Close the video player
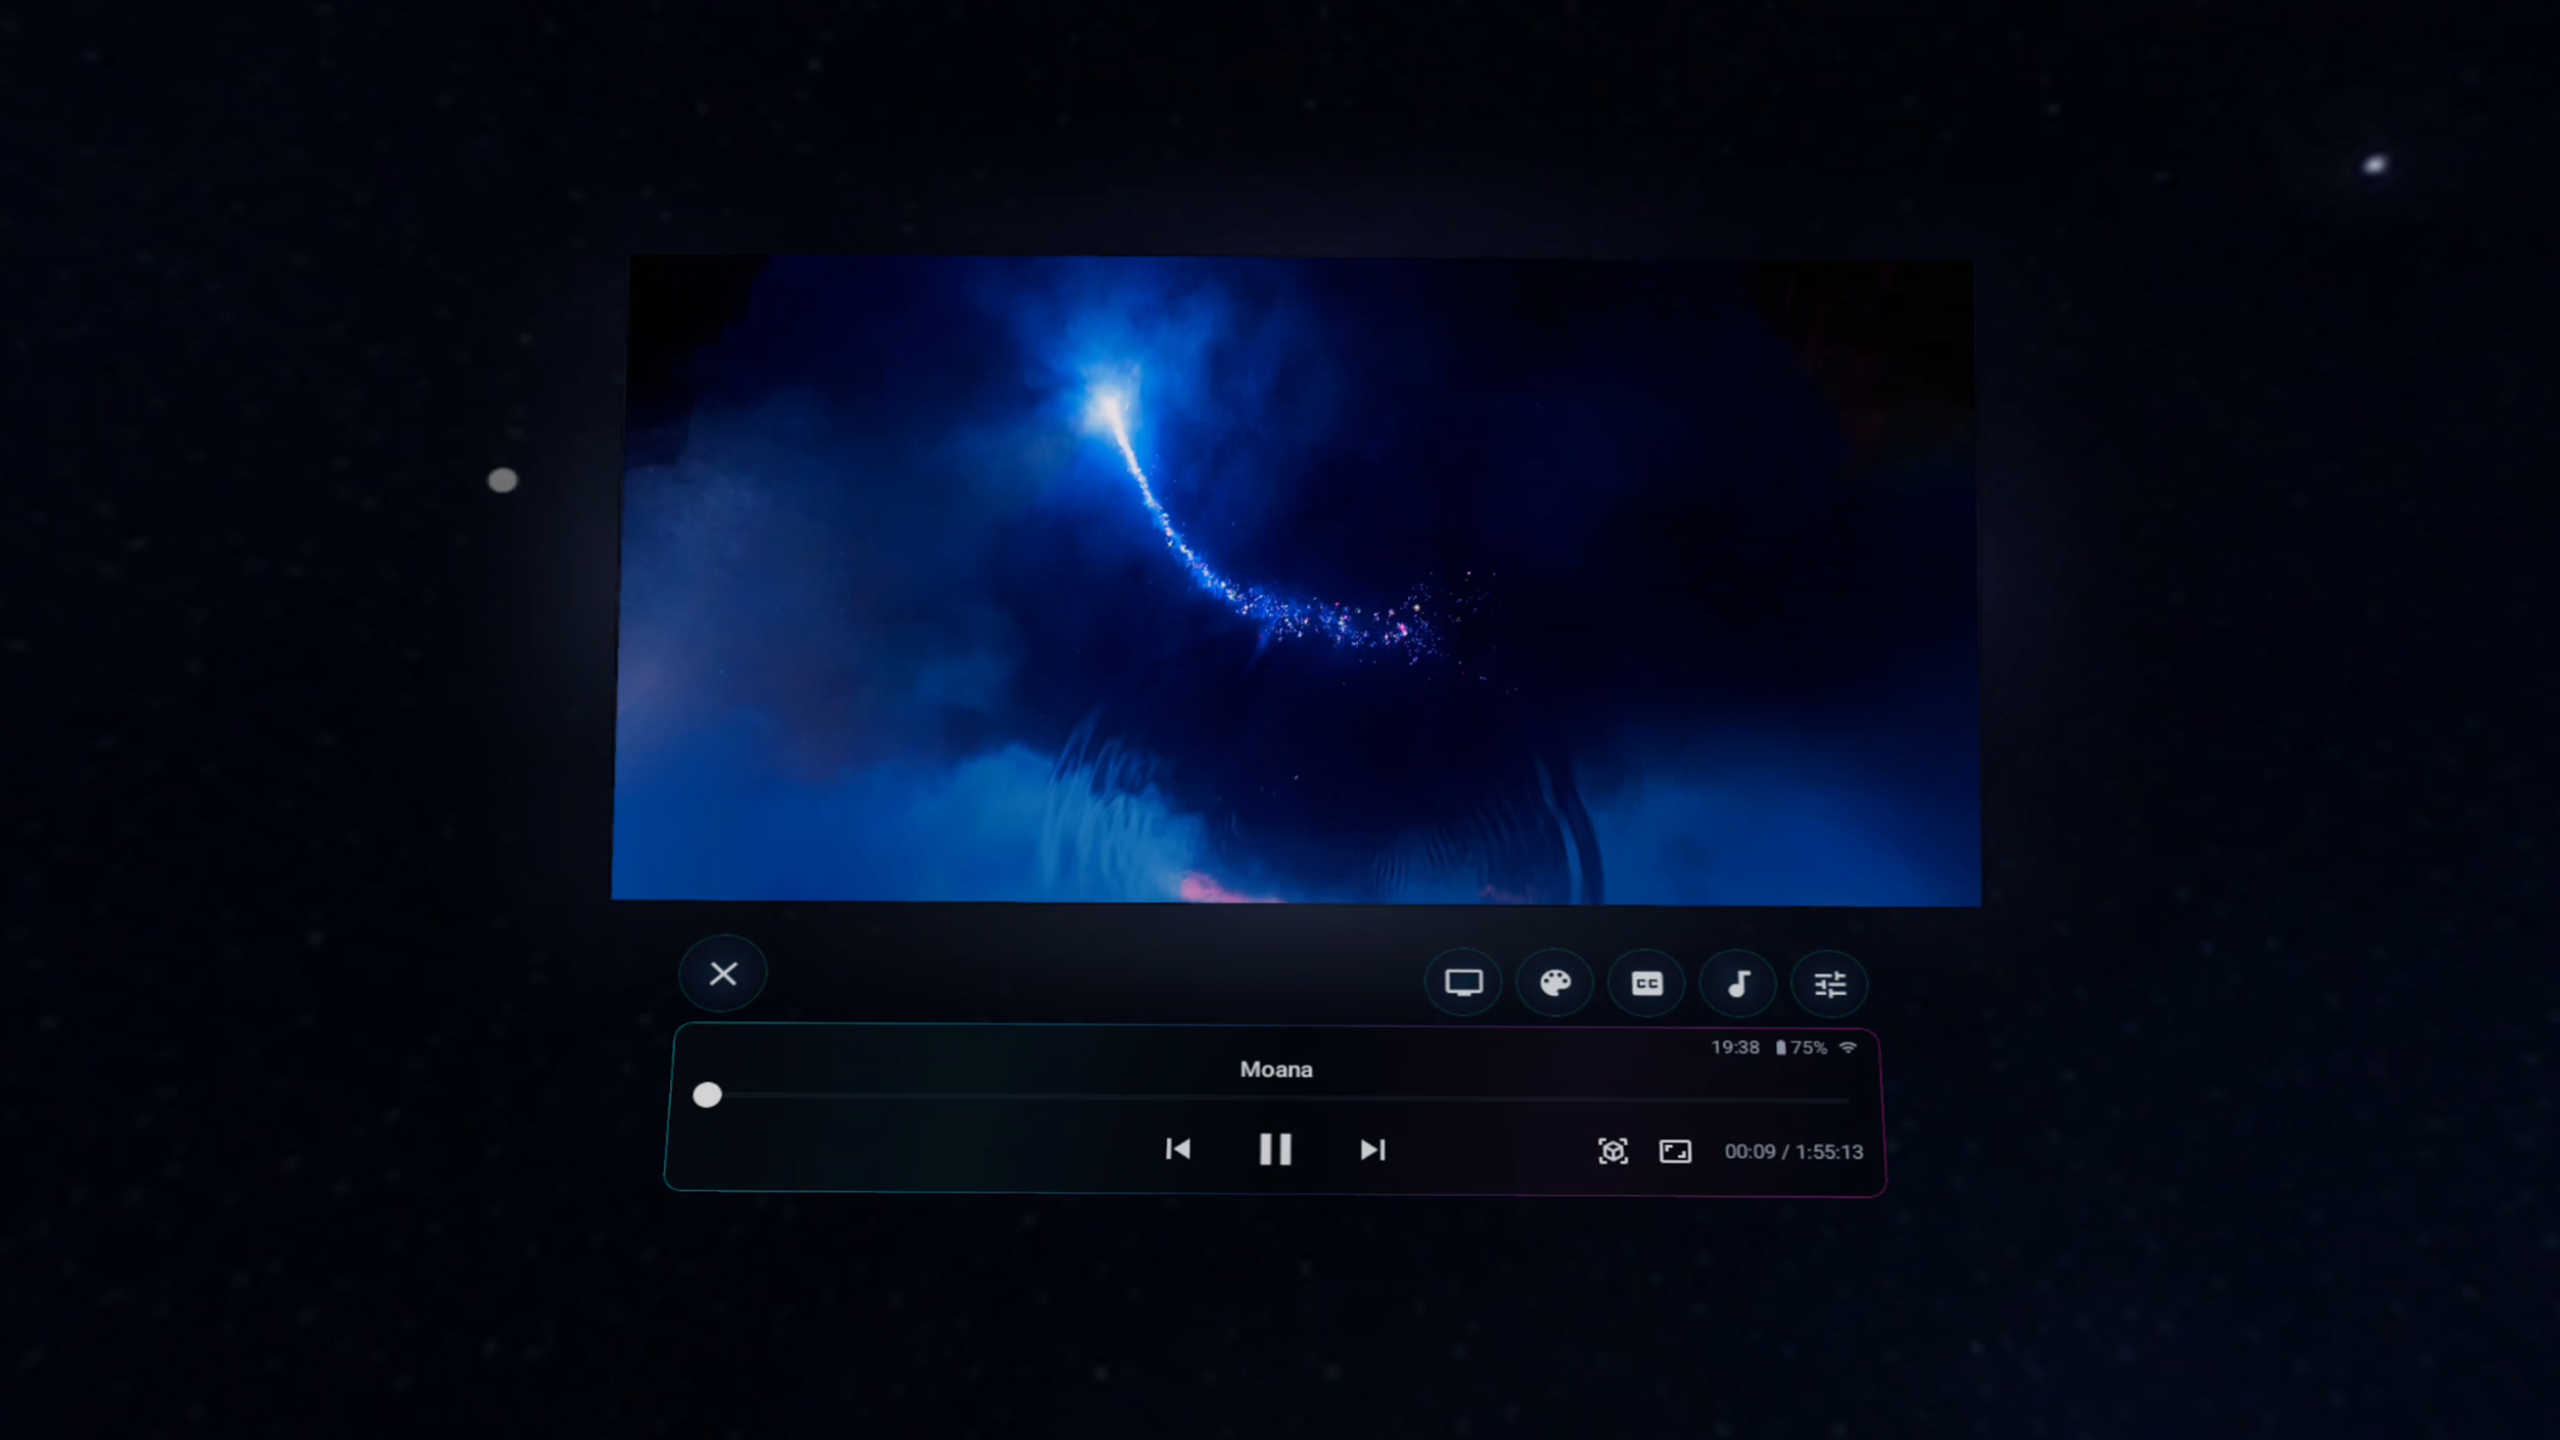 coord(723,973)
